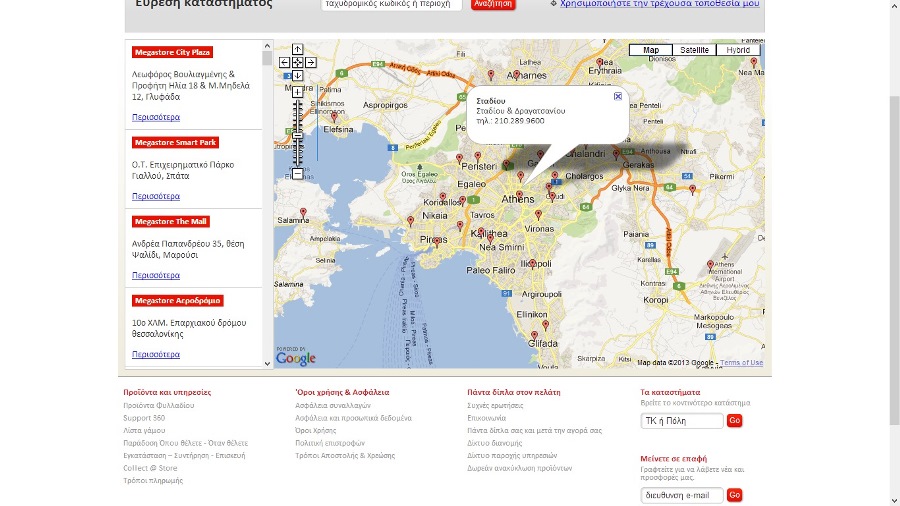Select the marker at Athens International Airport
This screenshot has height=506, width=900.
711,265
